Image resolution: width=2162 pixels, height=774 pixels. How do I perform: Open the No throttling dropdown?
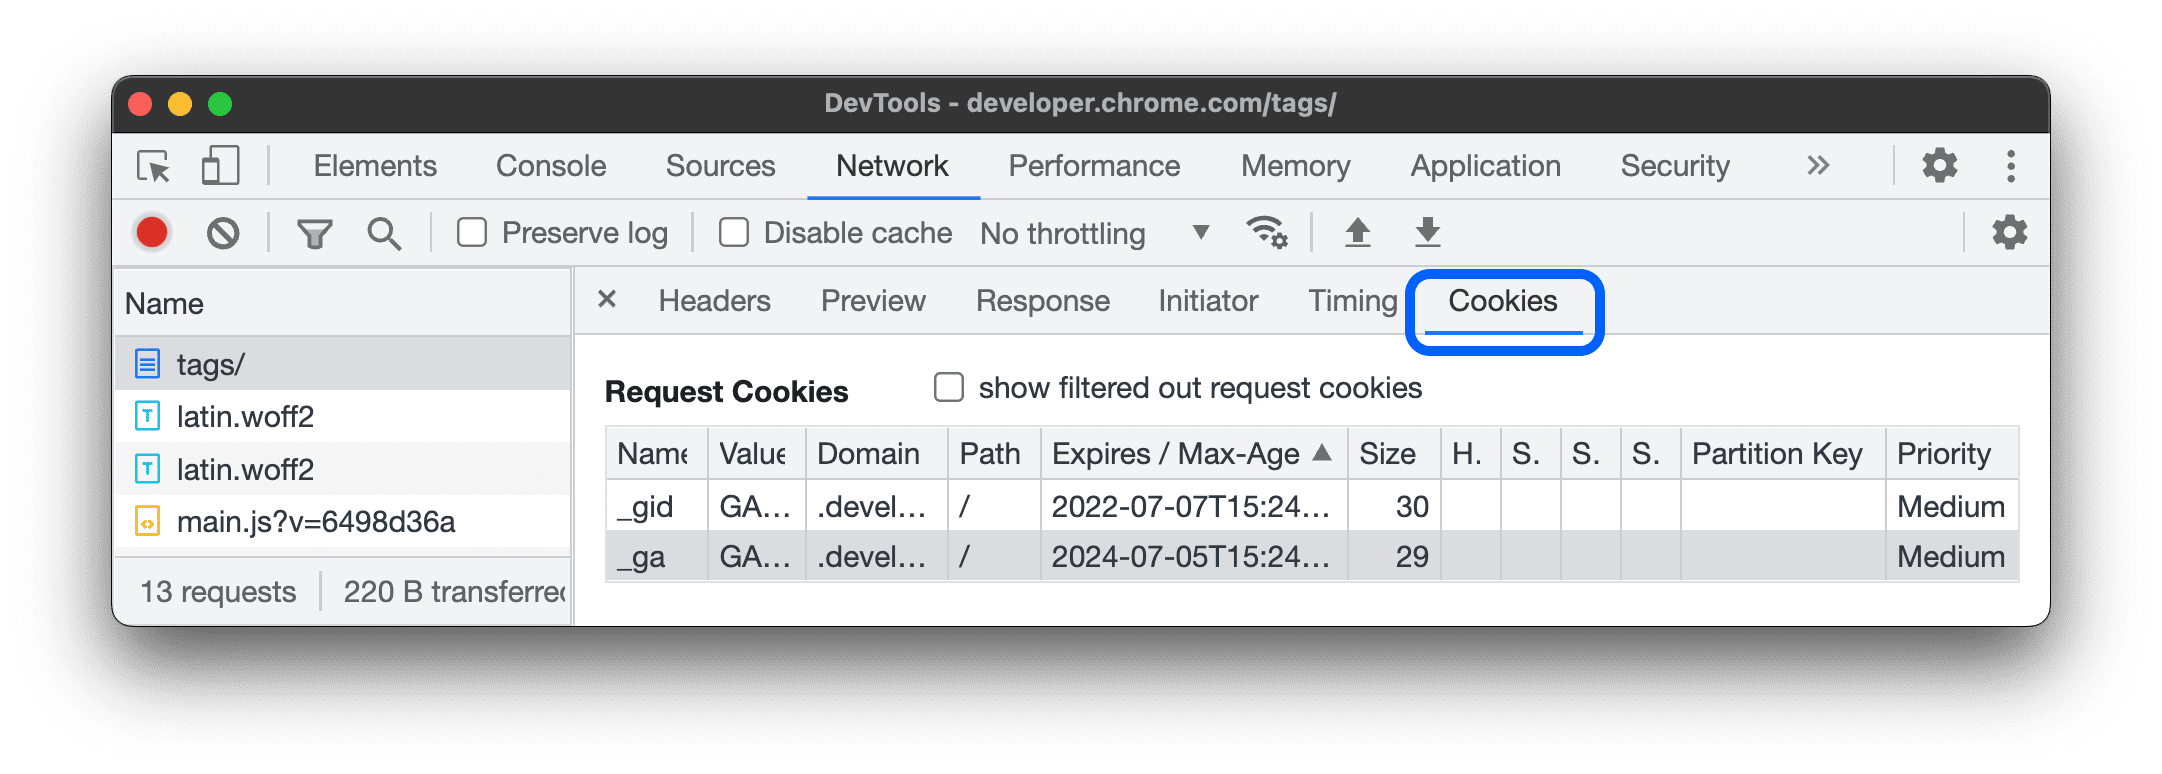click(x=1092, y=233)
